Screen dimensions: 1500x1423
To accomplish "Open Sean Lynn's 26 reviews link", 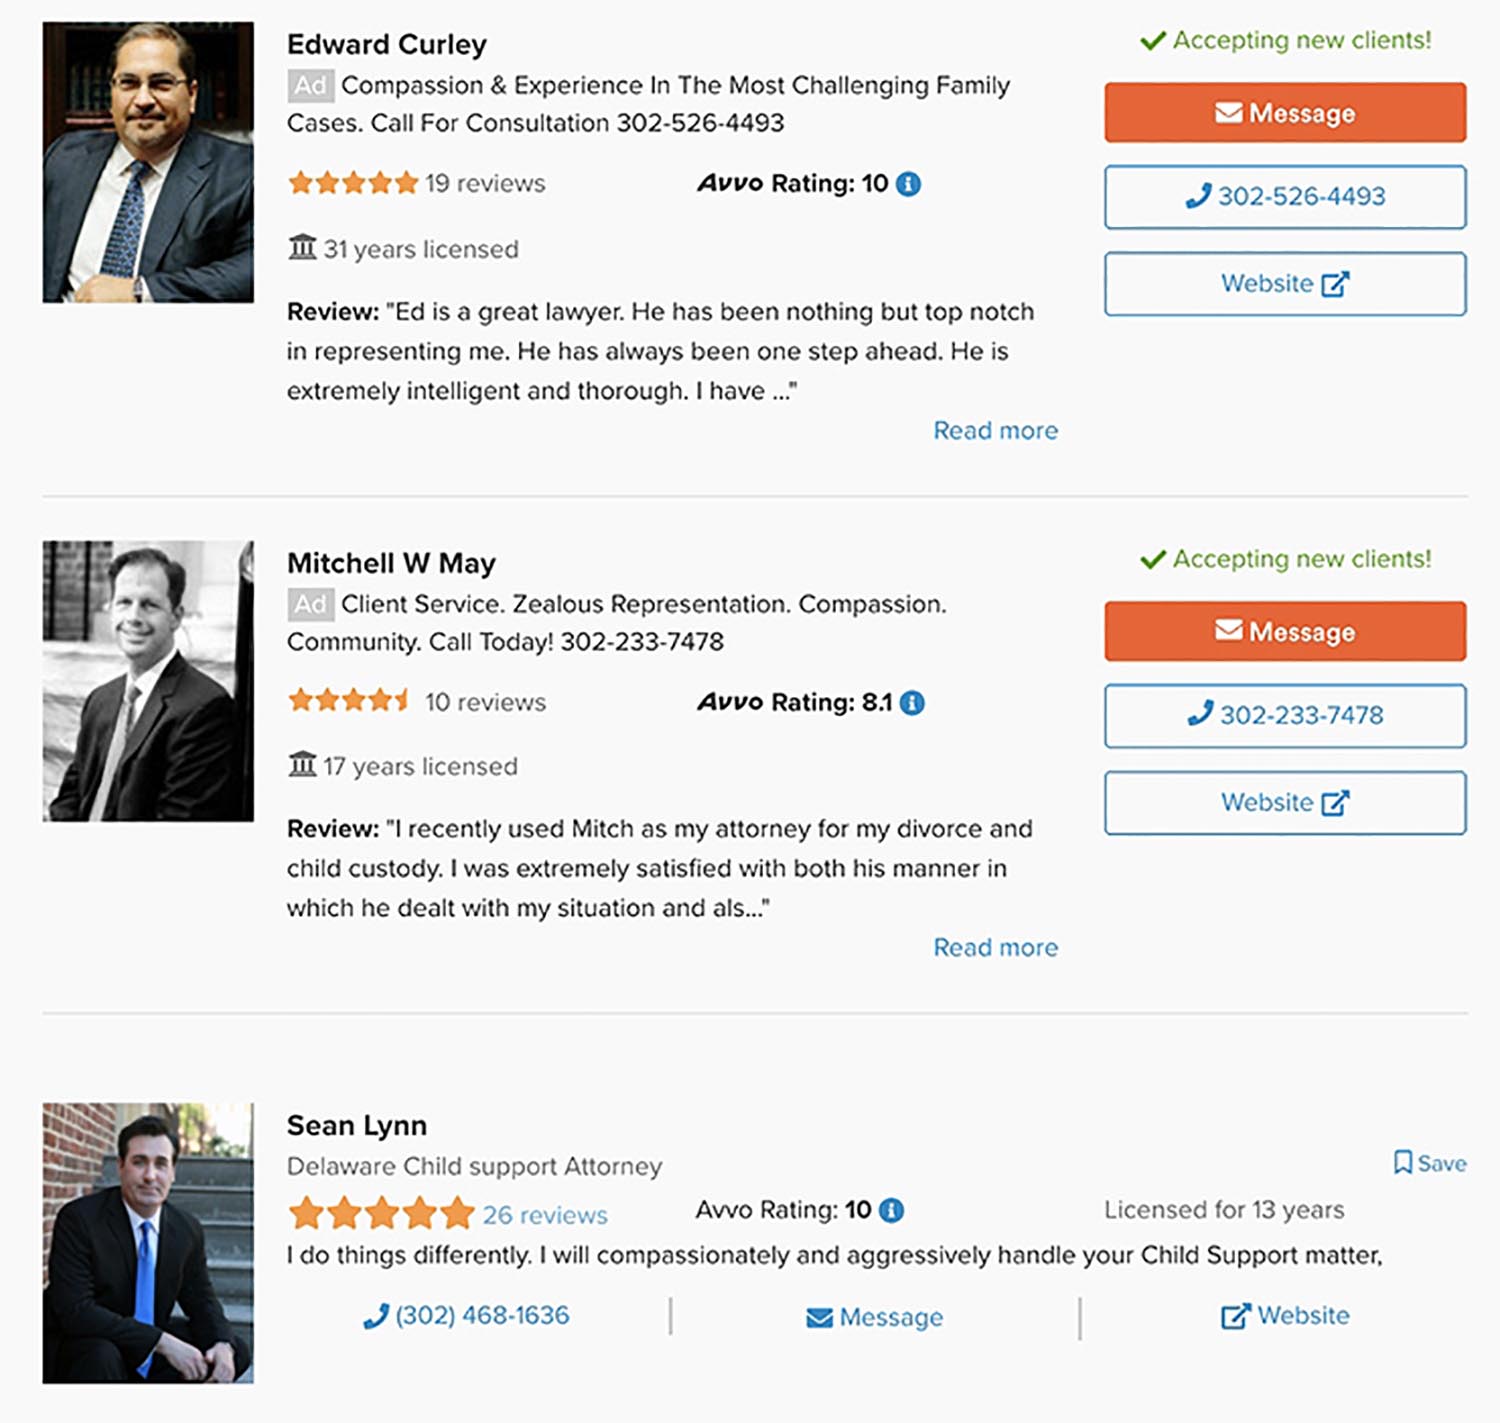I will [545, 1215].
